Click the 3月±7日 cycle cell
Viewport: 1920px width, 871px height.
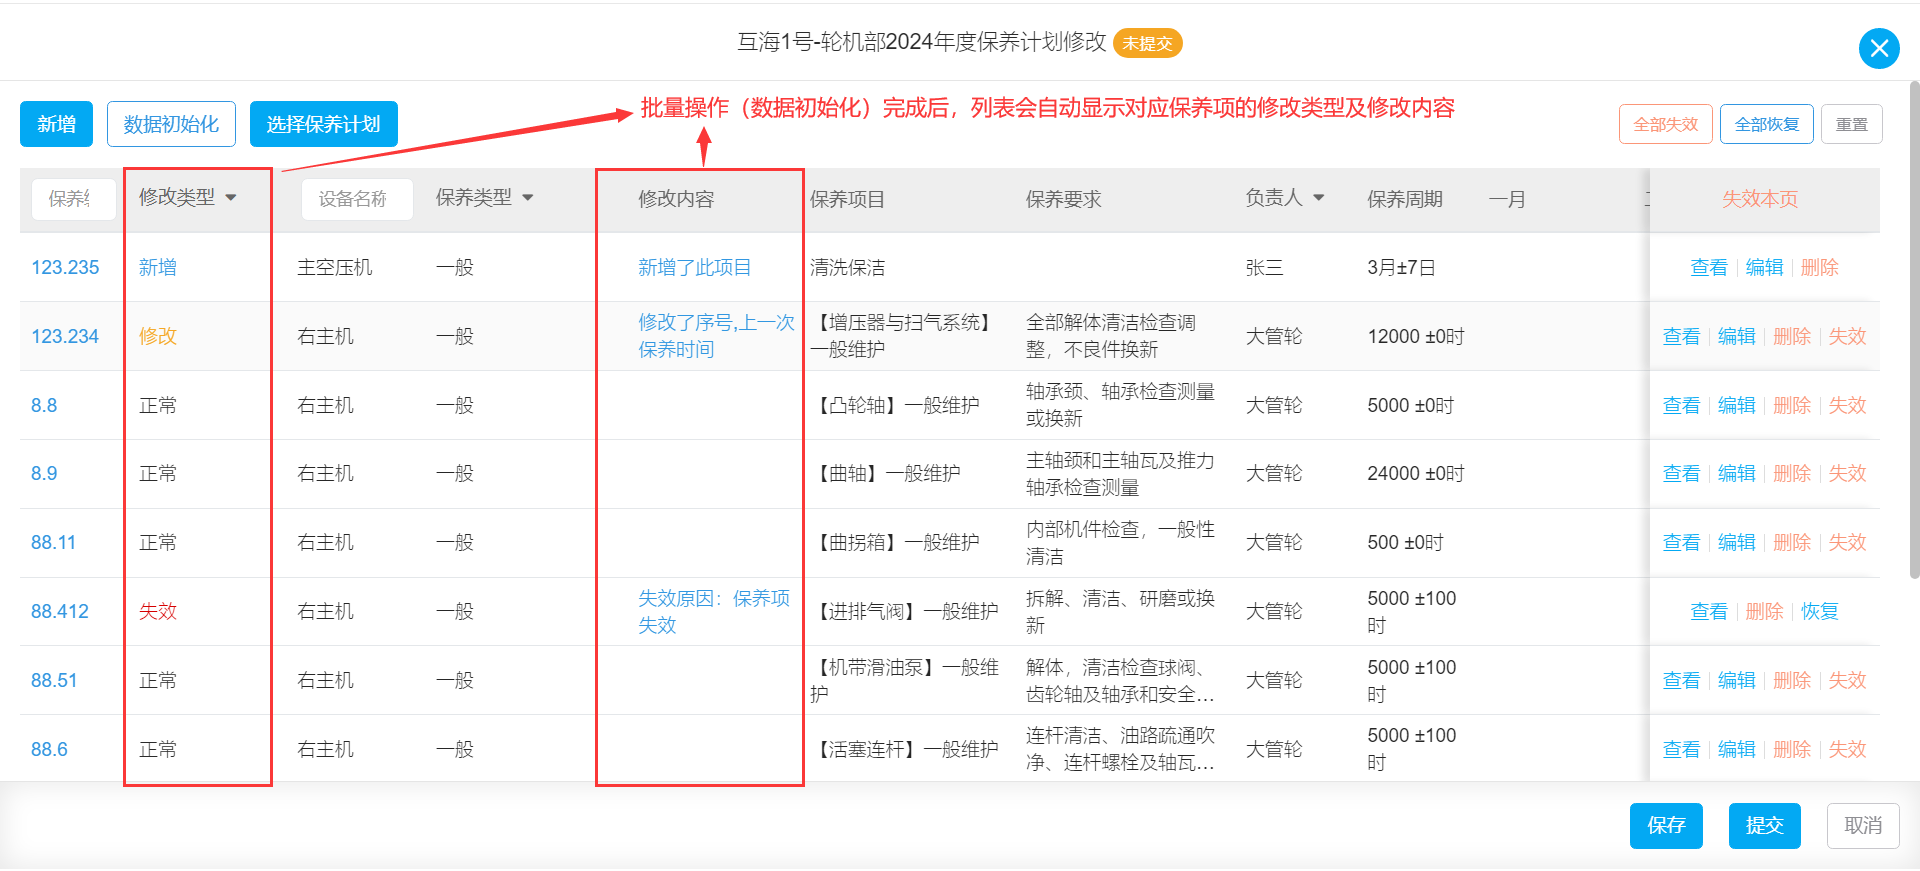tap(1402, 267)
